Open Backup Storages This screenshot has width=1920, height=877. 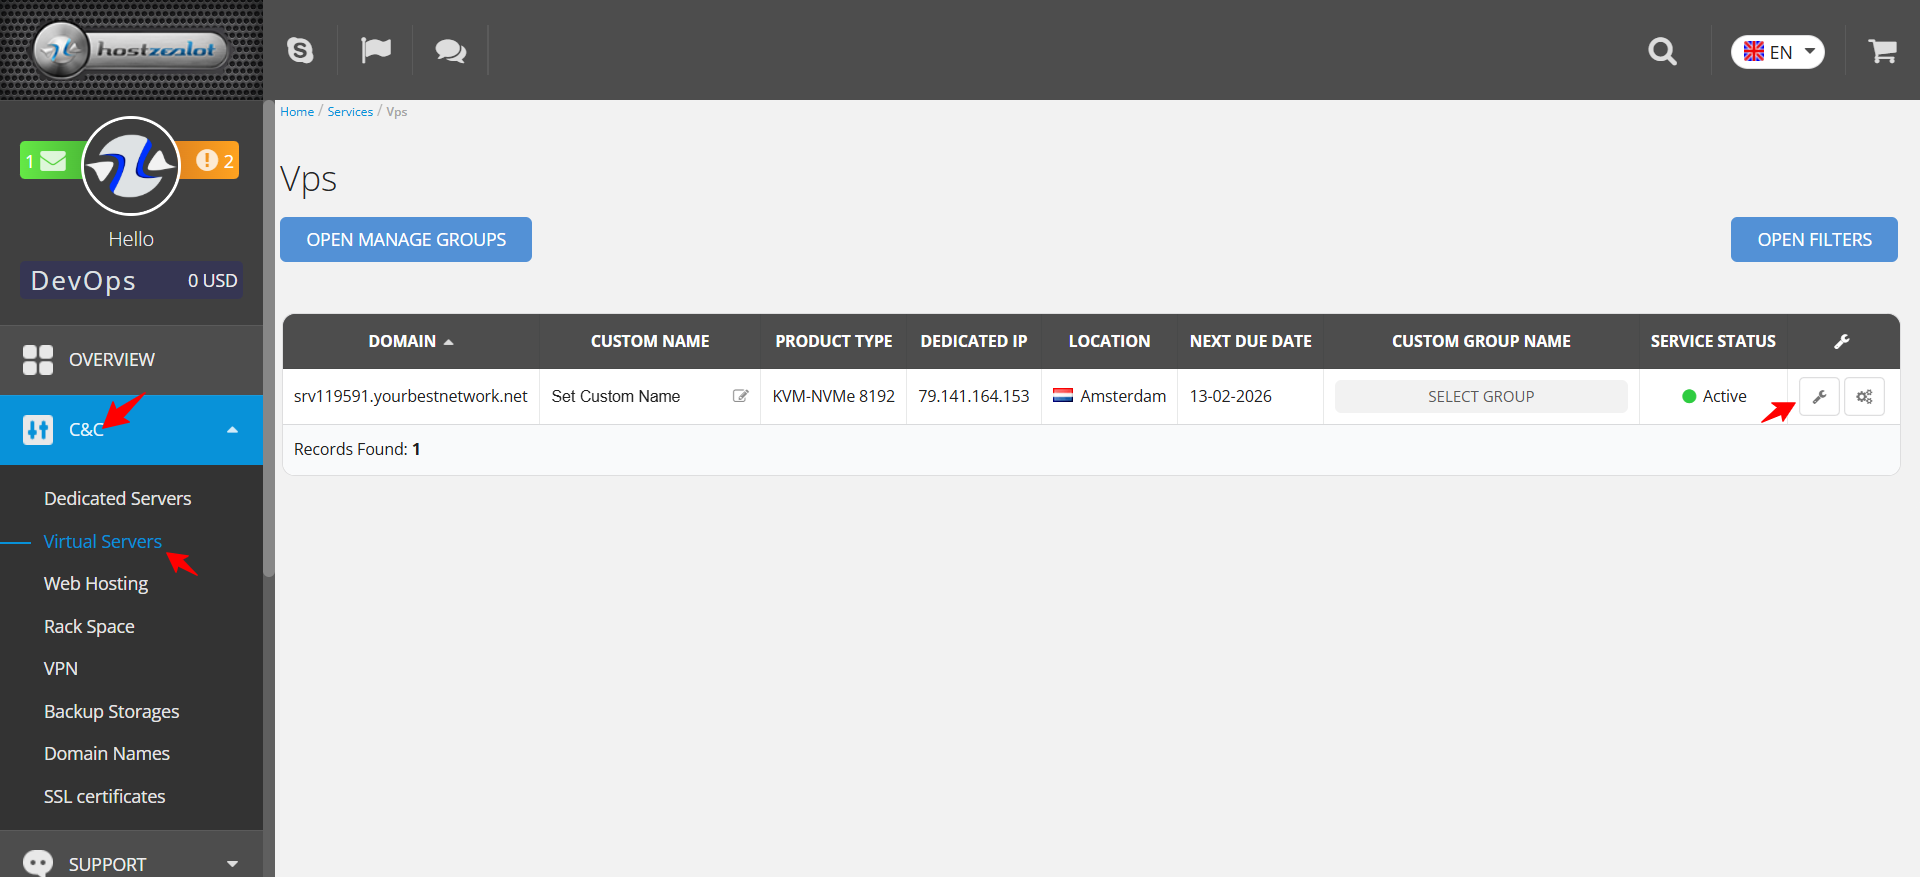112,711
